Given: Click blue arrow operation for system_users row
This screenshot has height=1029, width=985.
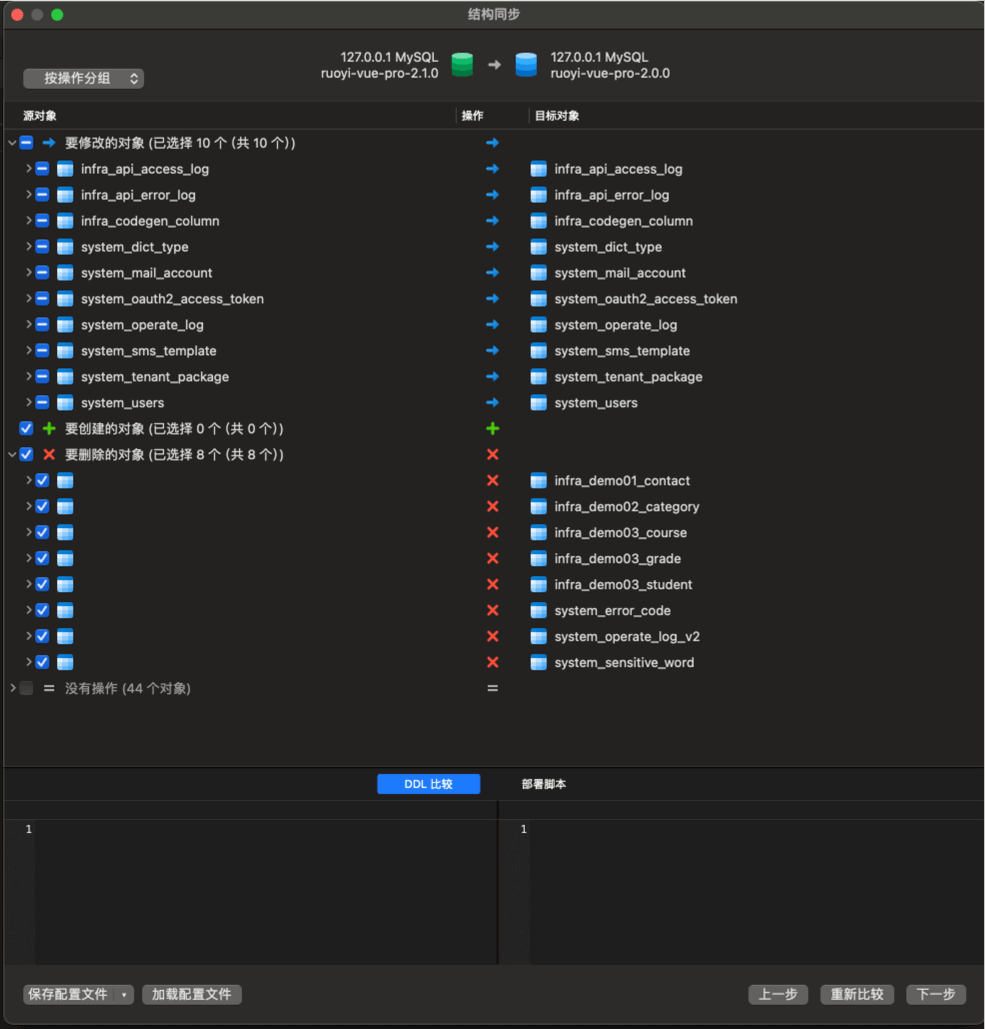Looking at the screenshot, I should point(492,403).
